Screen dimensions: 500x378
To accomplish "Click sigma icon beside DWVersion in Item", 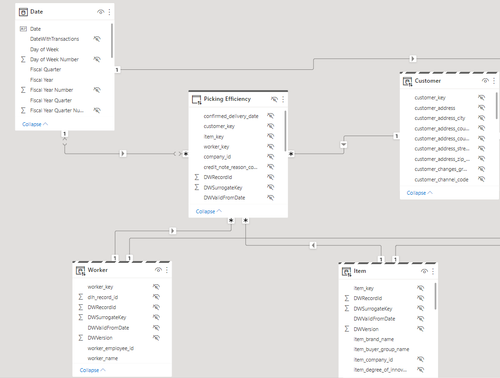I will [347, 329].
